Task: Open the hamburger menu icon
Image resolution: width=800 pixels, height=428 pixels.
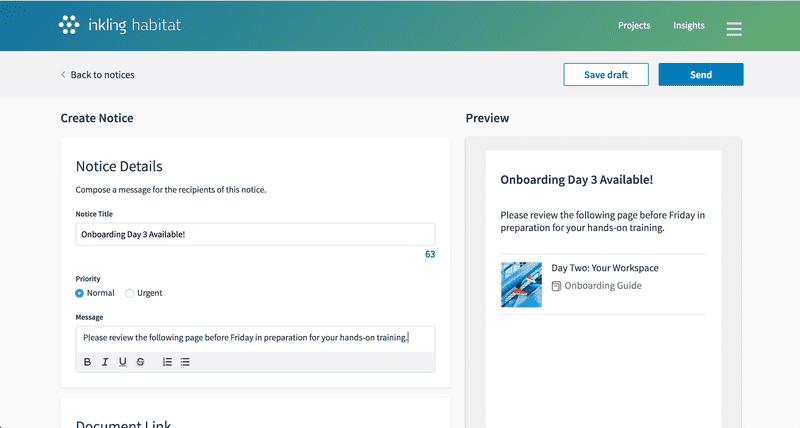Action: tap(734, 29)
